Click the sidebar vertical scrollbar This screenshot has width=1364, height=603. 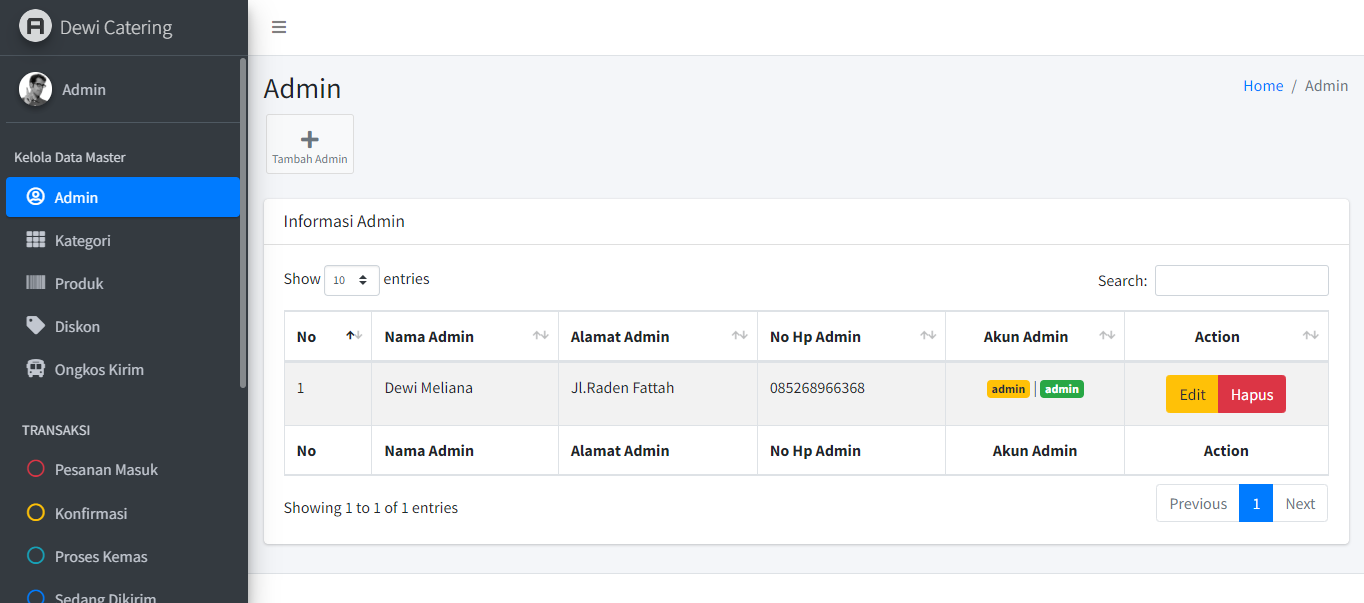(243, 222)
